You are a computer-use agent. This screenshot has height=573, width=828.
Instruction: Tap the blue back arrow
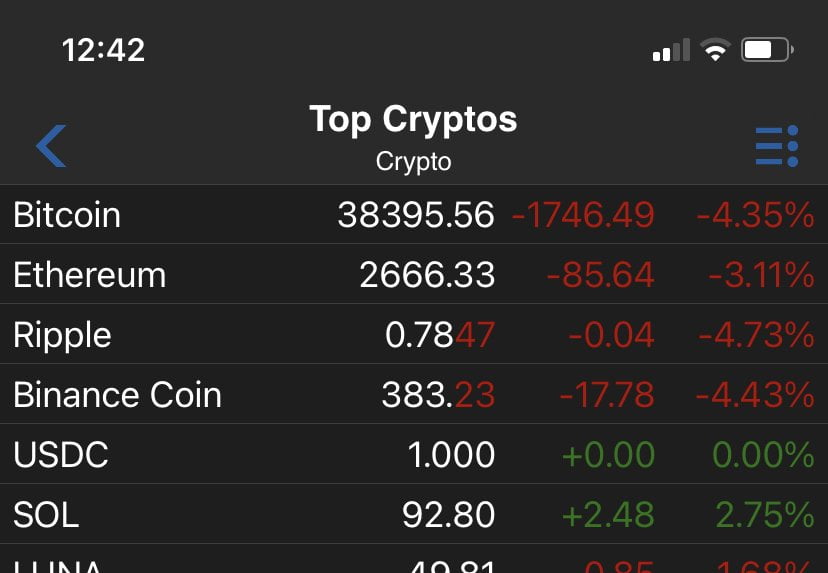[51, 146]
